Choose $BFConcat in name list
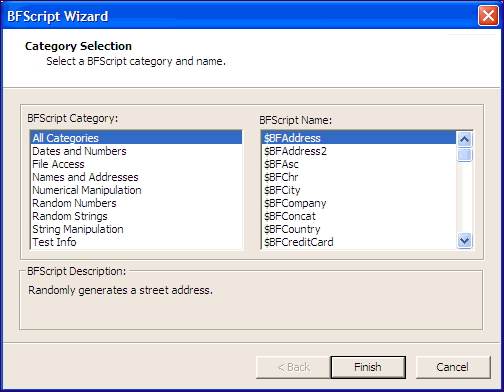 [359, 216]
